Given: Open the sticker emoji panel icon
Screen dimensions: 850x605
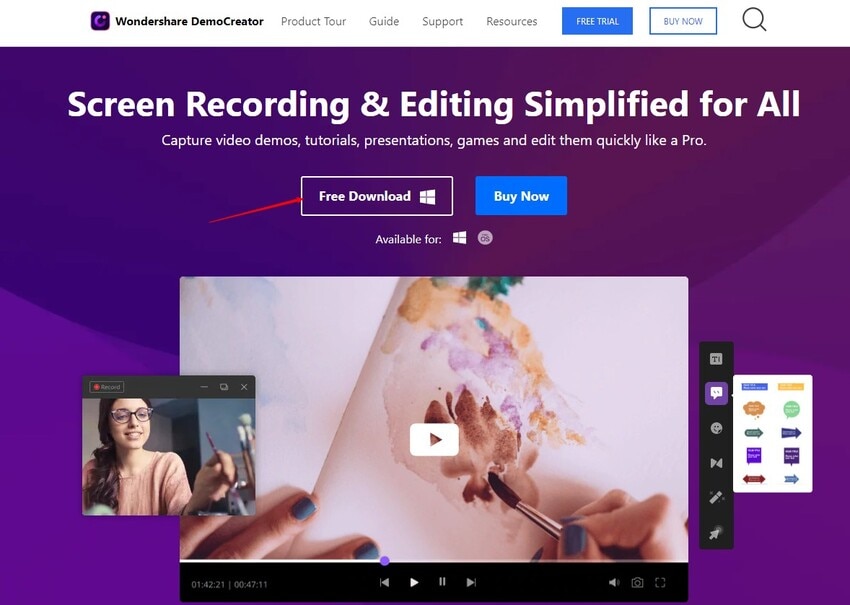Looking at the screenshot, I should 716,428.
